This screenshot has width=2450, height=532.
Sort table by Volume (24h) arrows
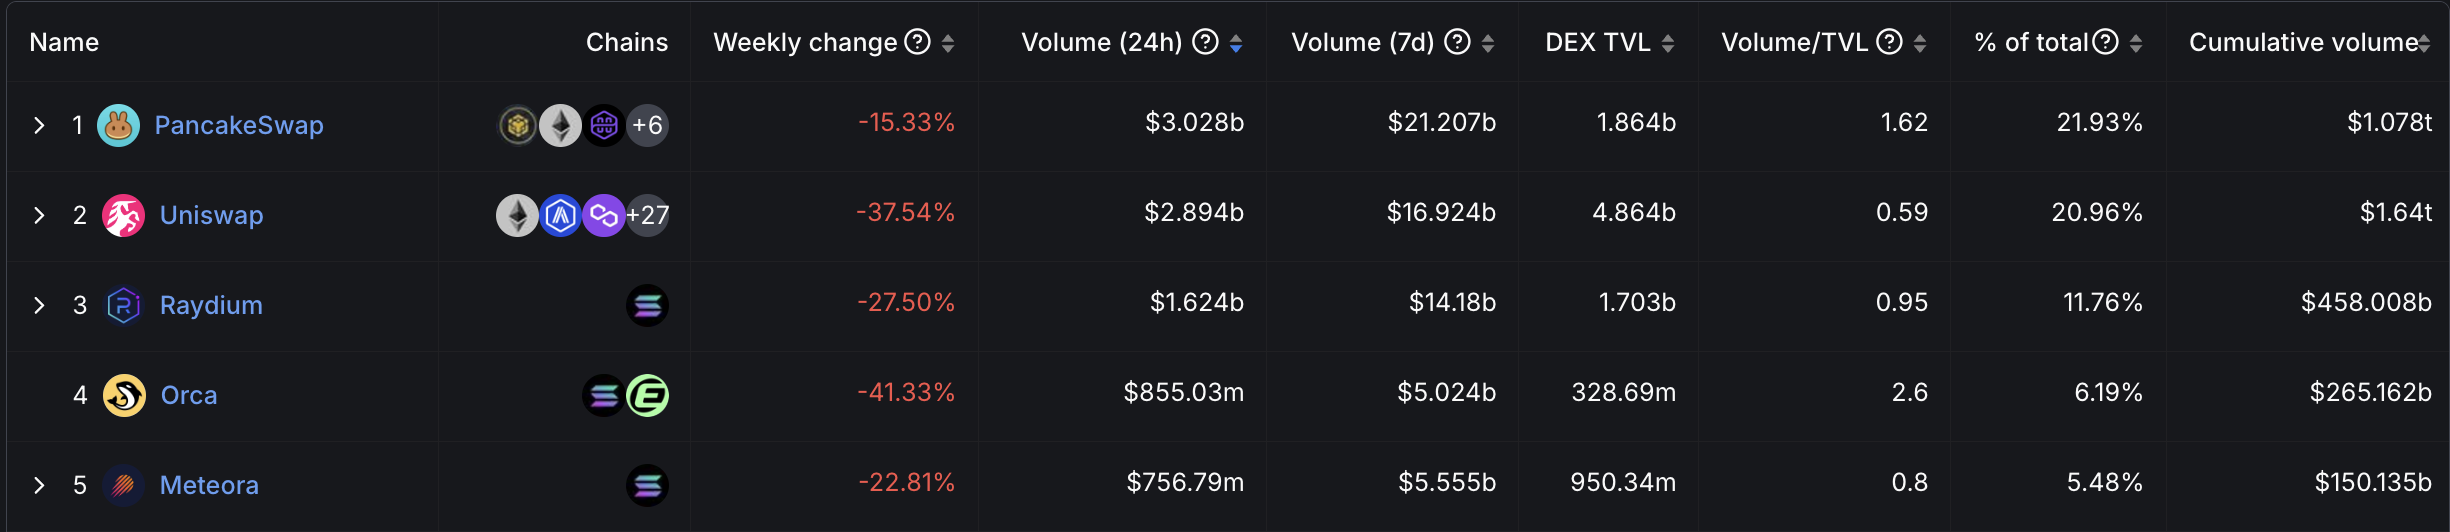(x=1236, y=43)
